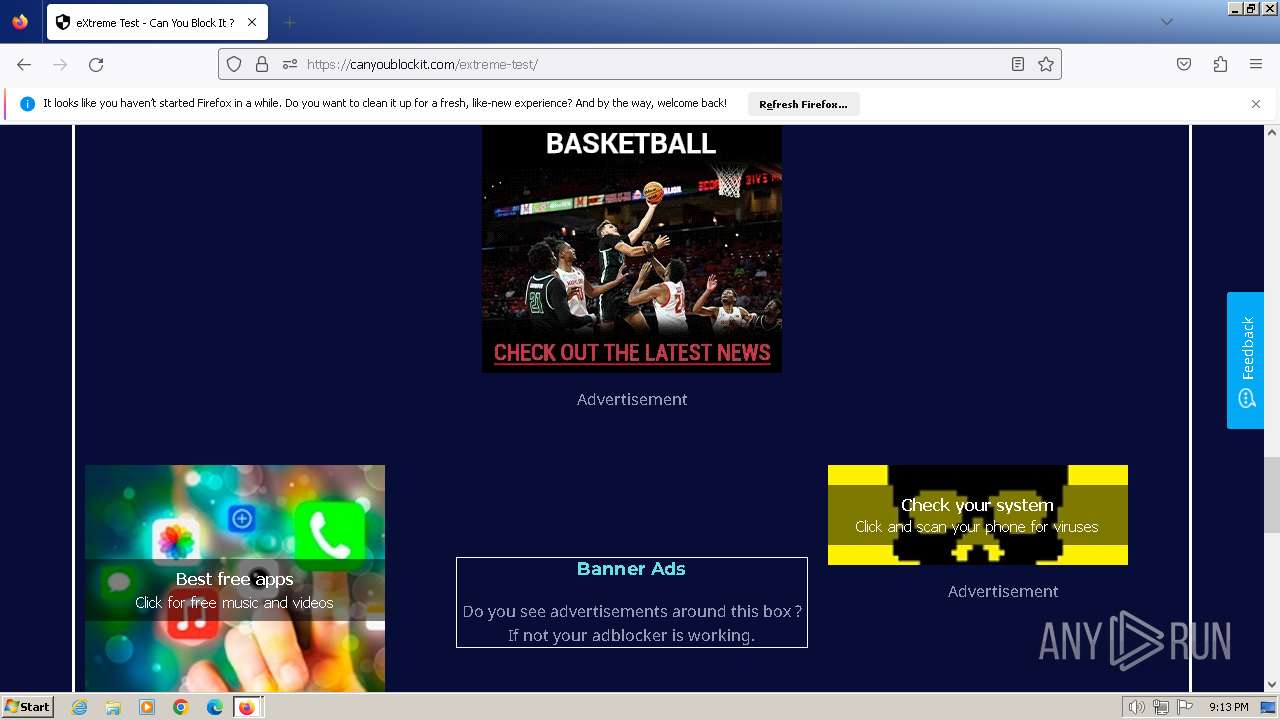Click Firefox logo at tab strip start
The image size is (1280, 720).
coord(20,22)
